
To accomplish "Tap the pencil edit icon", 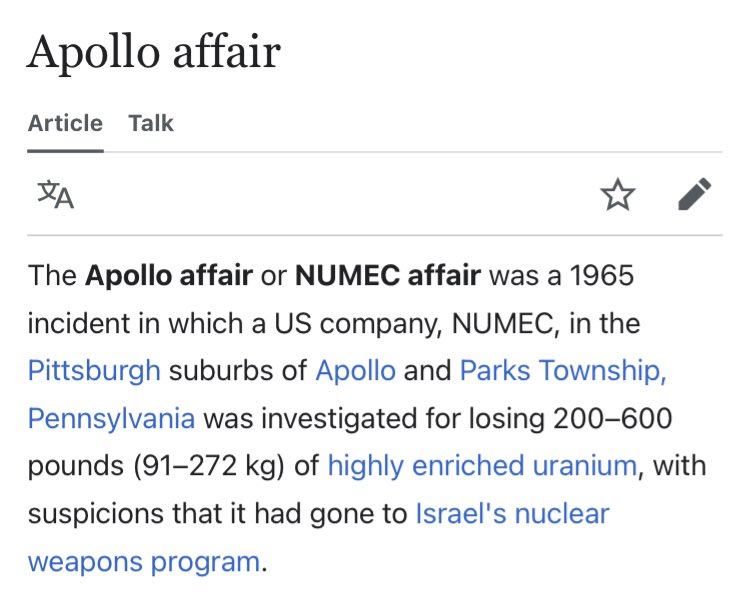I will pos(694,194).
